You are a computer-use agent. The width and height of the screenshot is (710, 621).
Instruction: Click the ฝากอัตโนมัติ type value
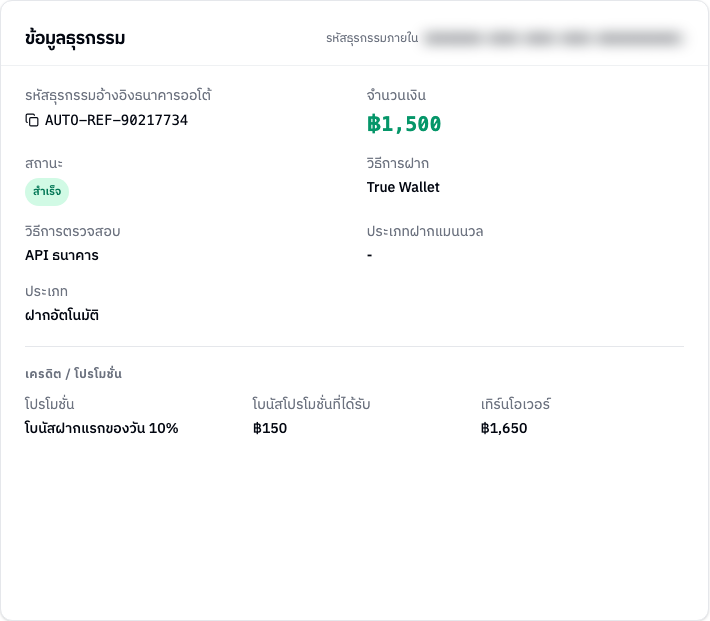[x=62, y=315]
